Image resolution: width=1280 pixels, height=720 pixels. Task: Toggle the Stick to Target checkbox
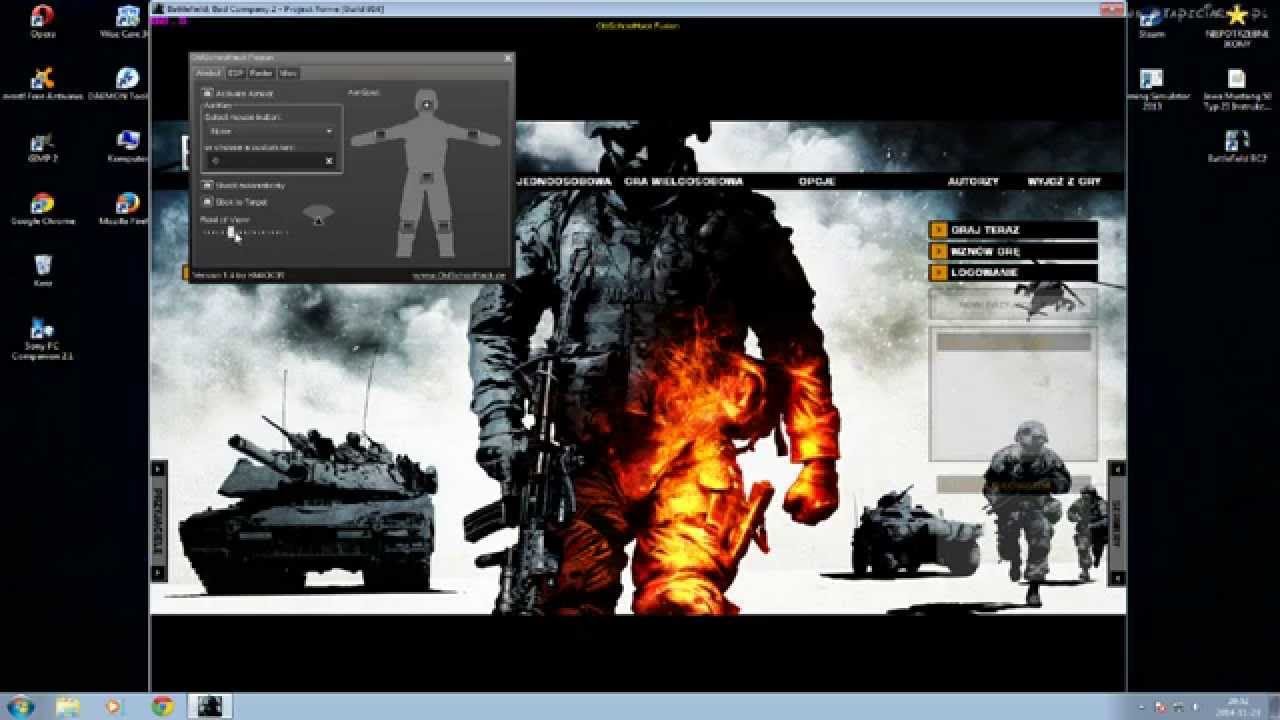point(207,201)
